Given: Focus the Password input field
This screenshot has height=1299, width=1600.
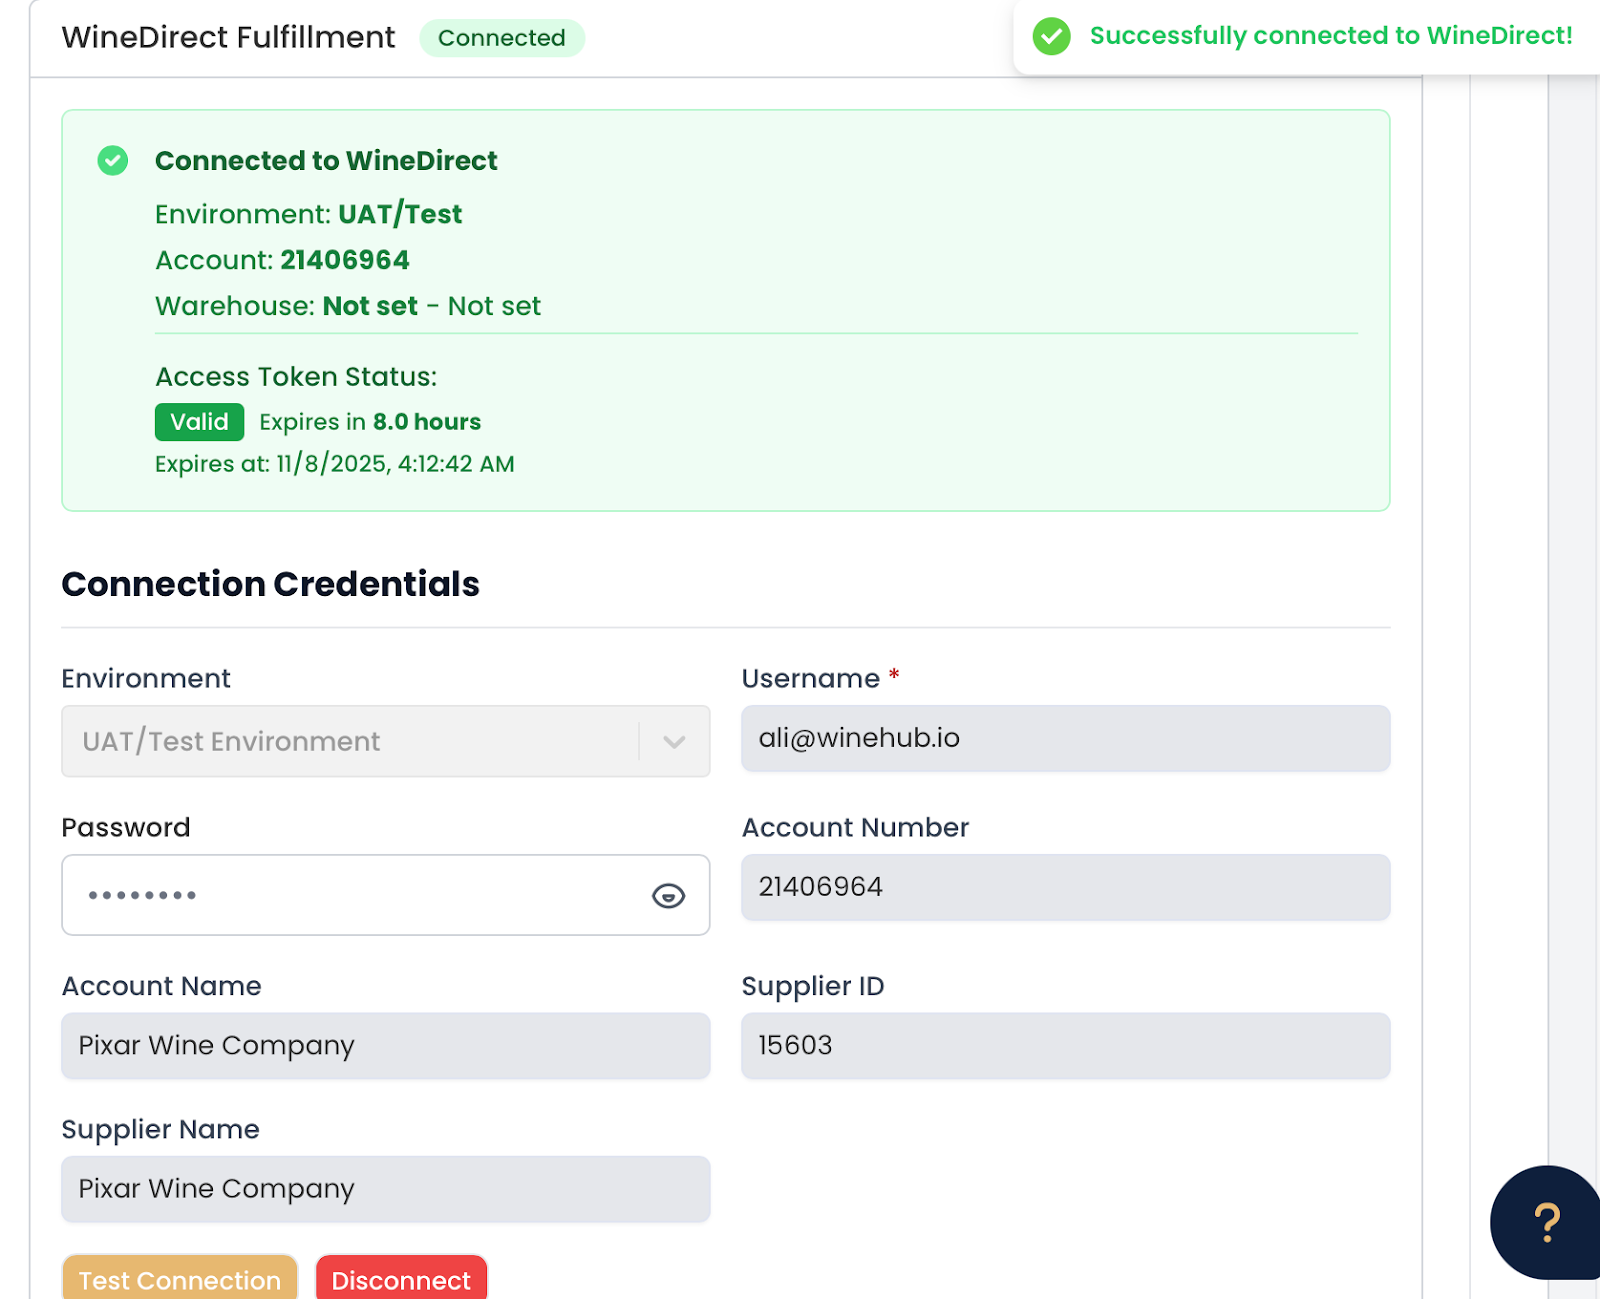Looking at the screenshot, I should 386,895.
